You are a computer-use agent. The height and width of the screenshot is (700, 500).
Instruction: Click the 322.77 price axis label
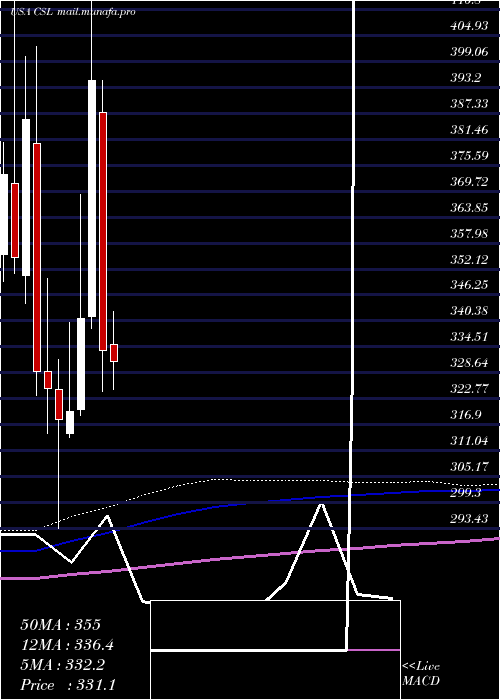(469, 388)
